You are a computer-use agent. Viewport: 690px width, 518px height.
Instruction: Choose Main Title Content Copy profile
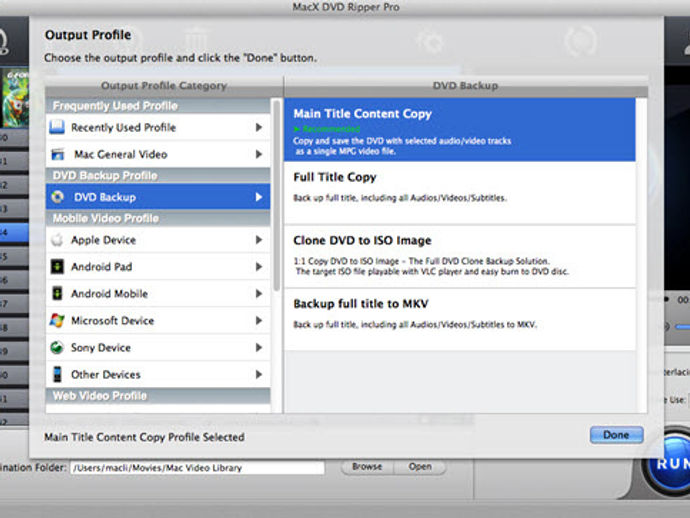[460, 130]
